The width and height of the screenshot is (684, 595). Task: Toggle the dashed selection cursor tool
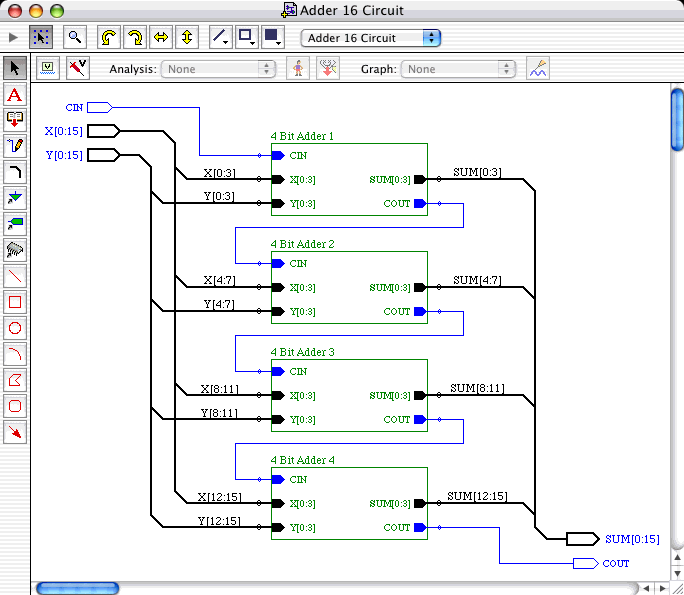(41, 38)
